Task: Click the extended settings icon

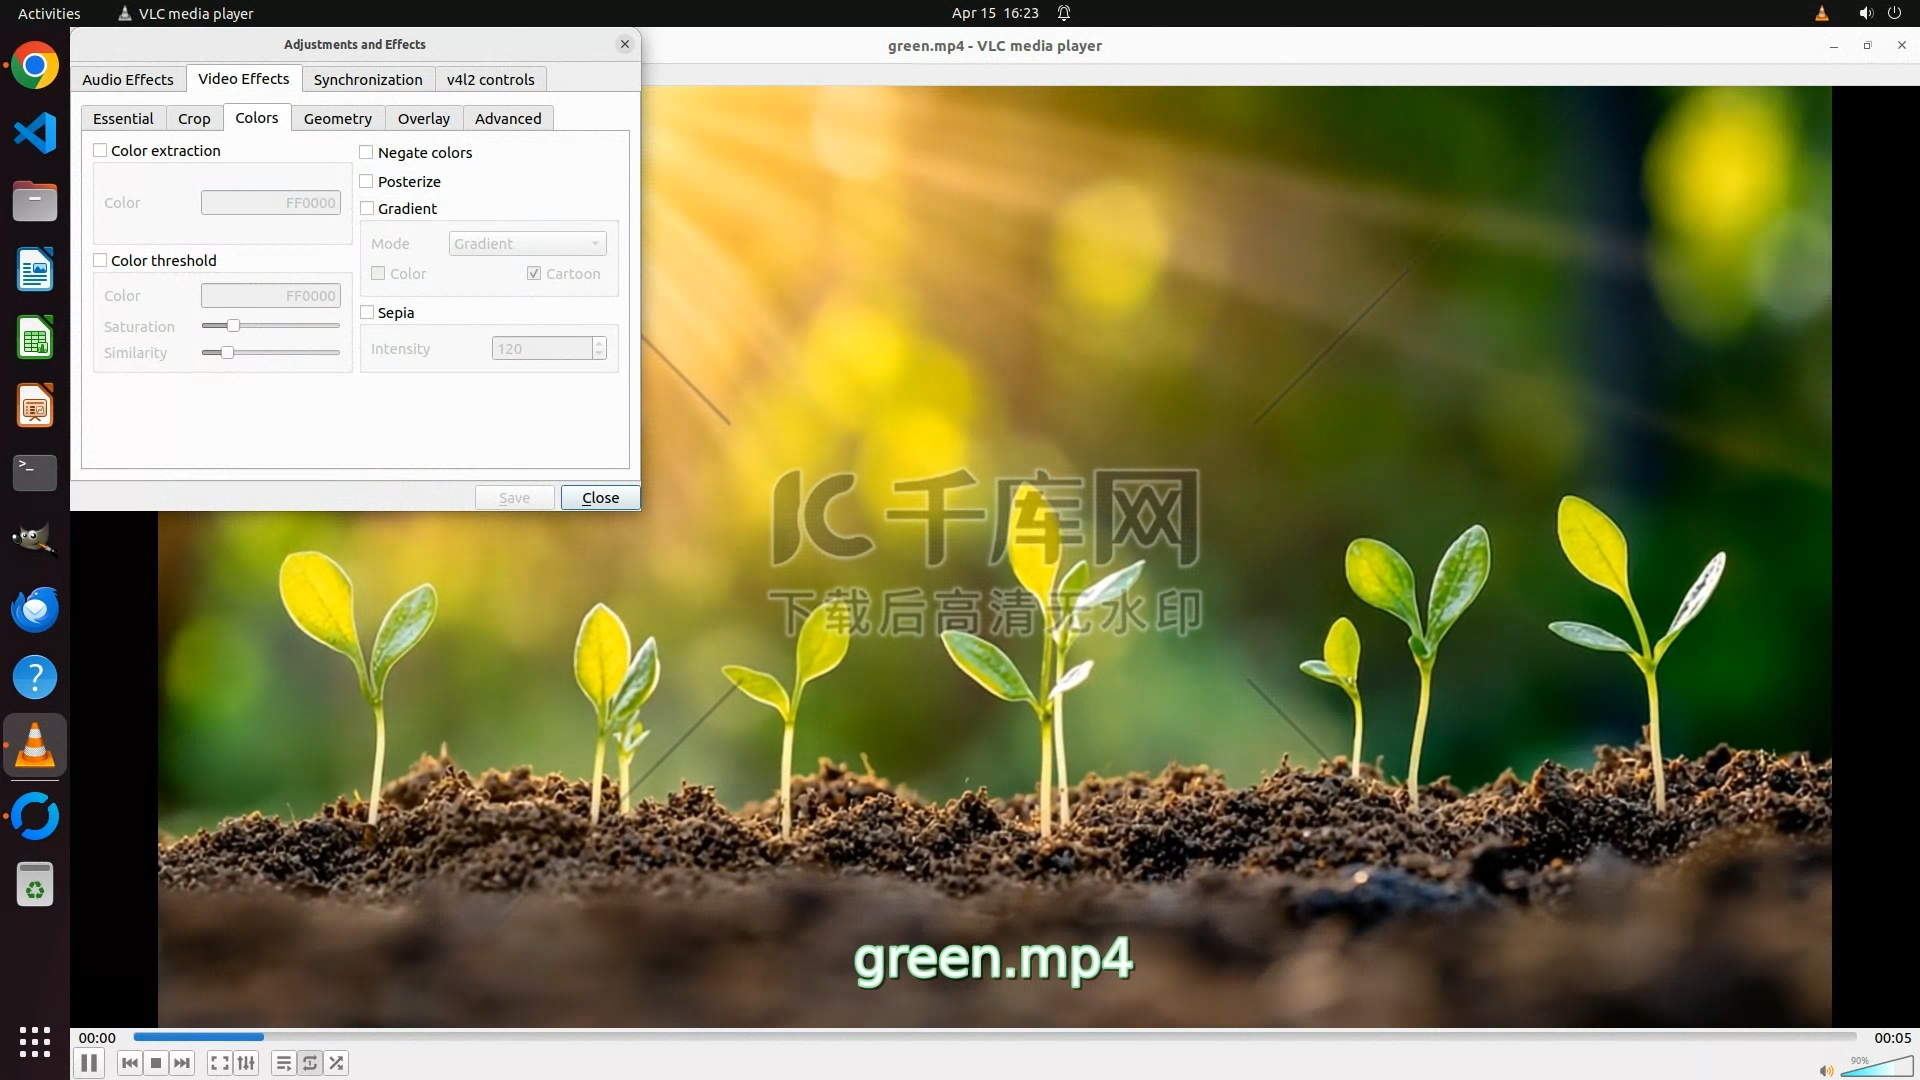Action: 246,1063
